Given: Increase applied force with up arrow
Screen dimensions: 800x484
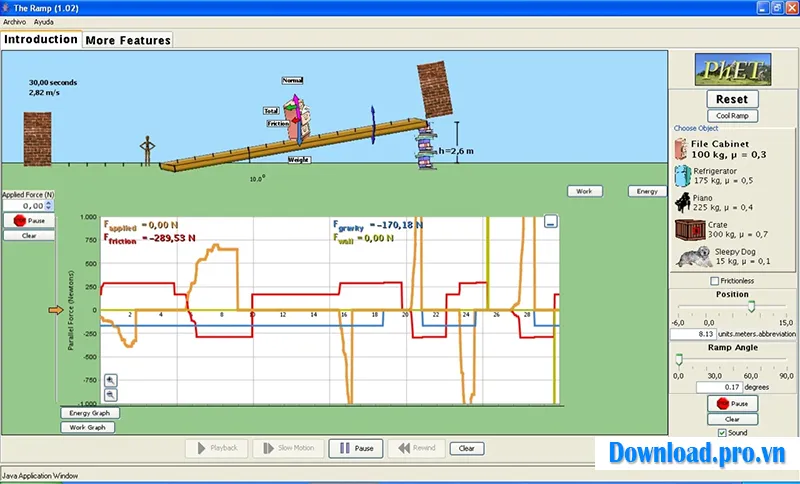Looking at the screenshot, I should pyautogui.click(x=50, y=202).
